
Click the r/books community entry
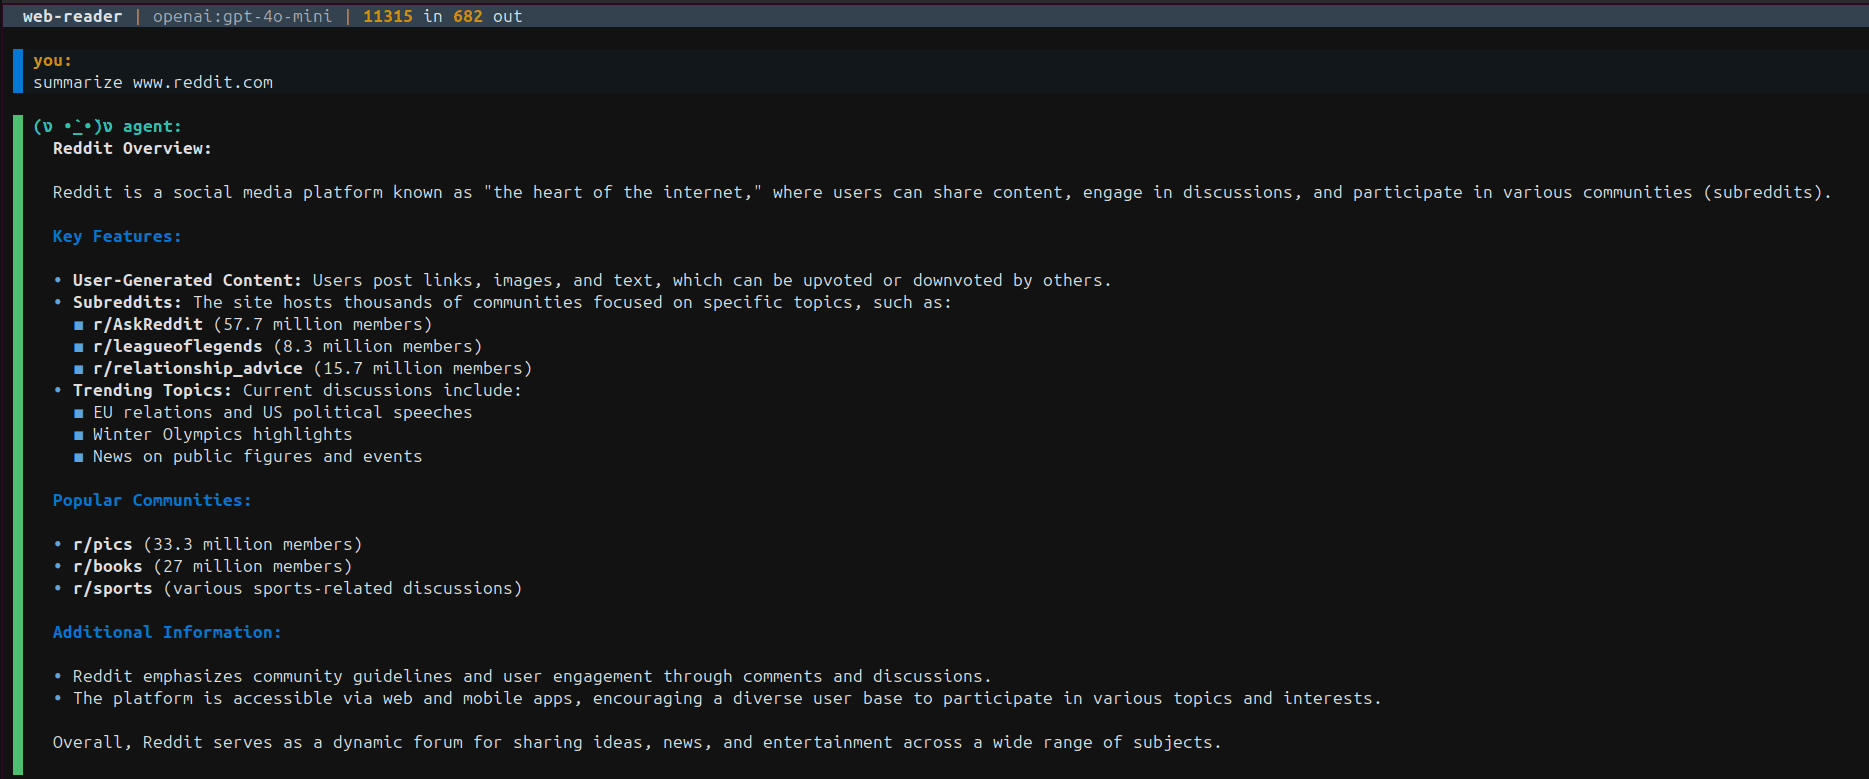pyautogui.click(x=107, y=567)
